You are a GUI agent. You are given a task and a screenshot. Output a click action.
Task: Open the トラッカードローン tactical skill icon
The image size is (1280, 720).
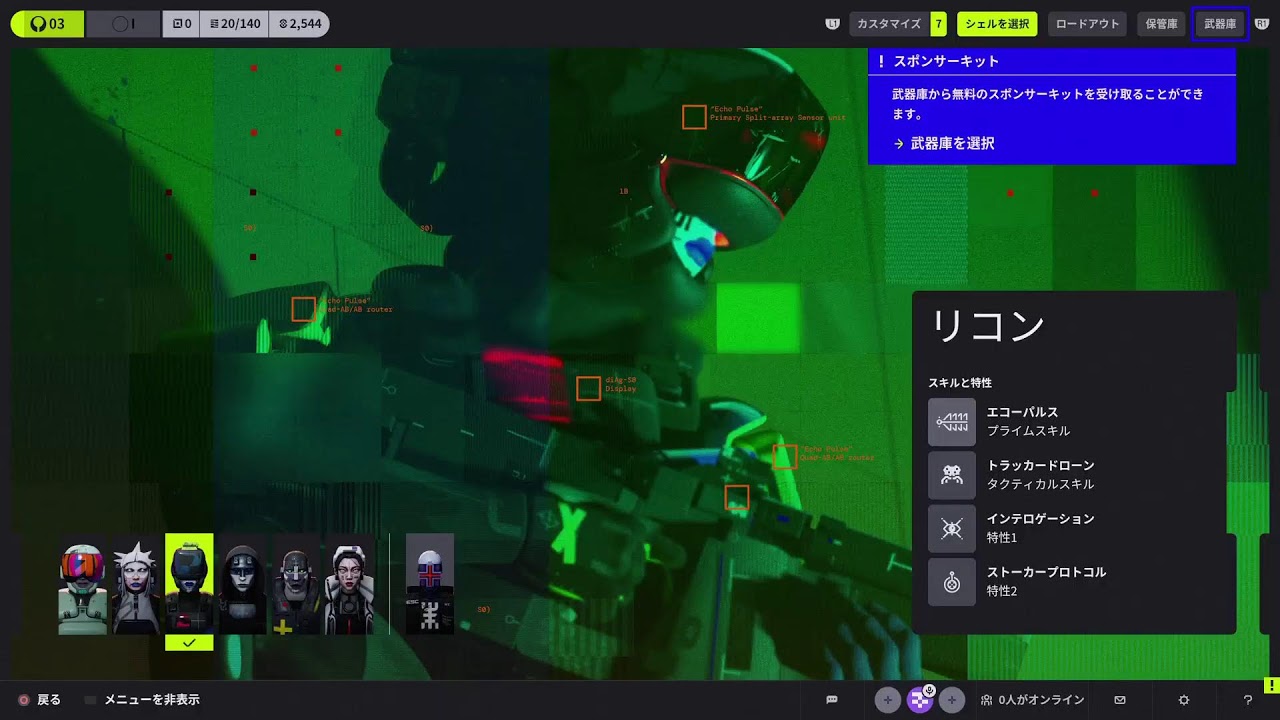952,475
